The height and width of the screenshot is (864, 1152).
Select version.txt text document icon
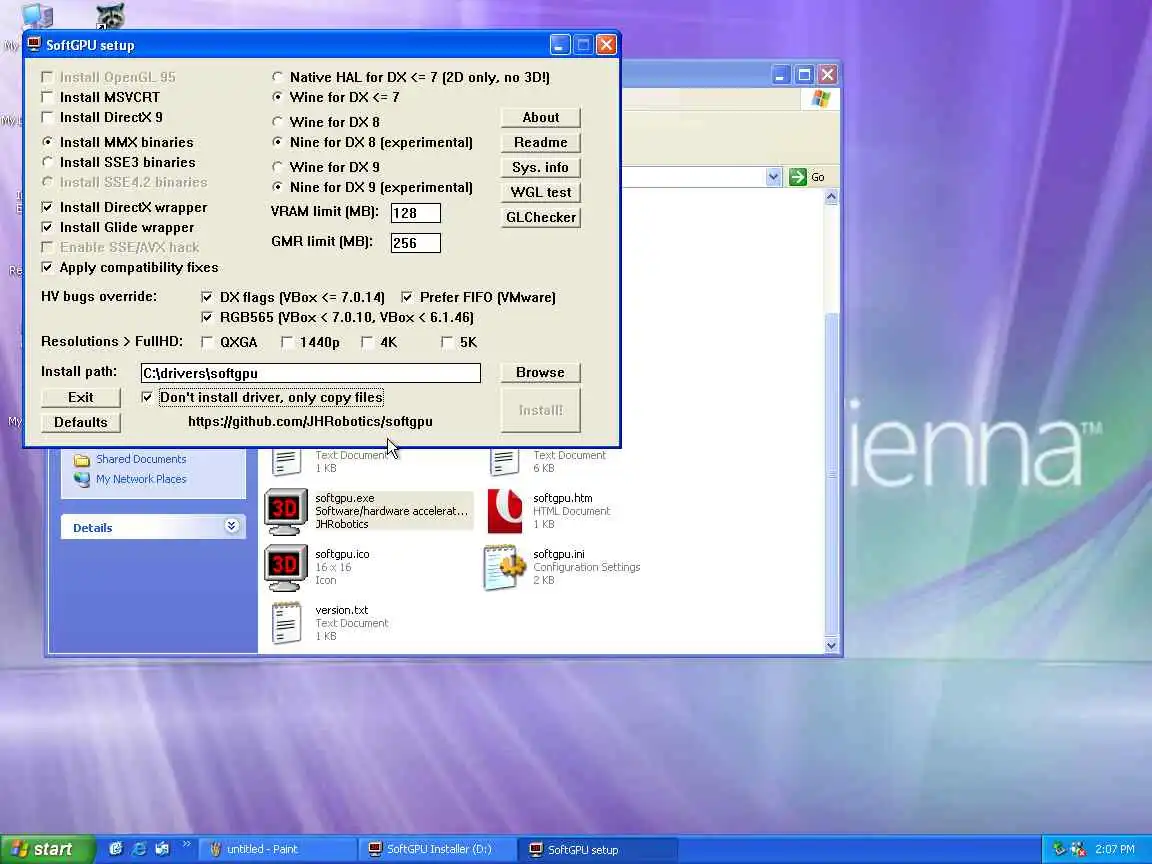287,623
